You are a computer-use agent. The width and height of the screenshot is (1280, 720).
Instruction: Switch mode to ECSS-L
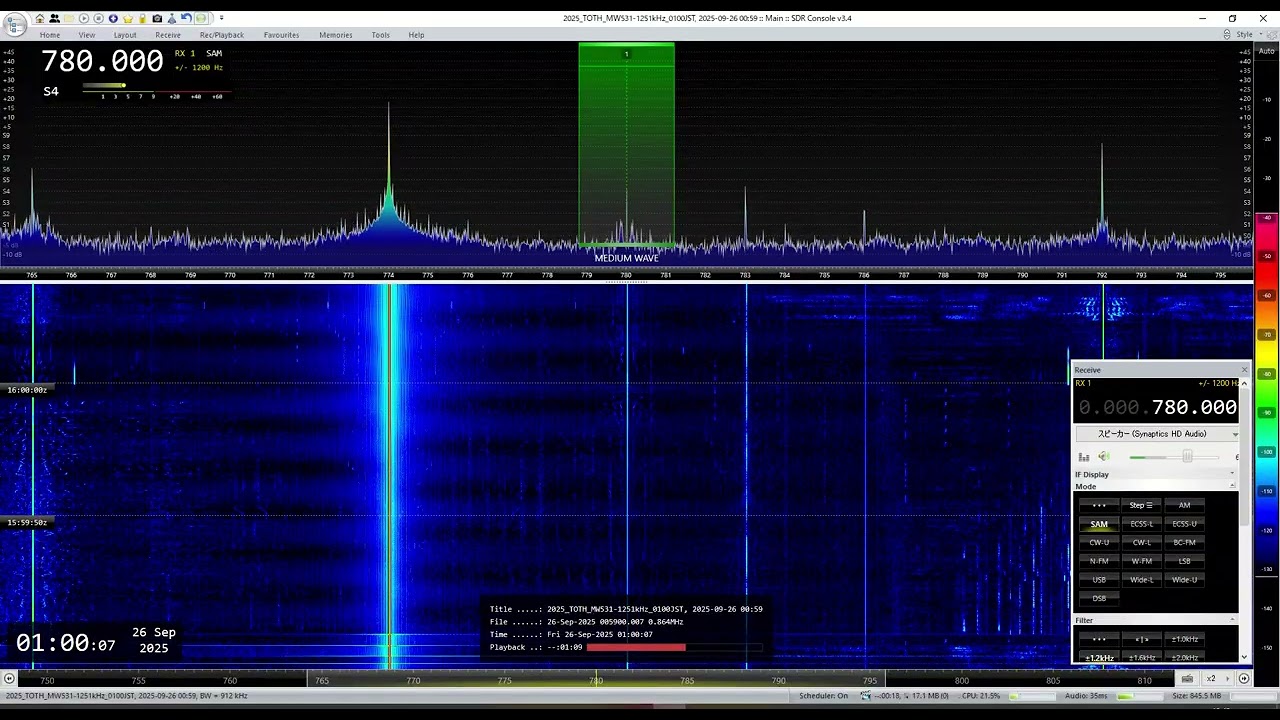pos(1141,524)
